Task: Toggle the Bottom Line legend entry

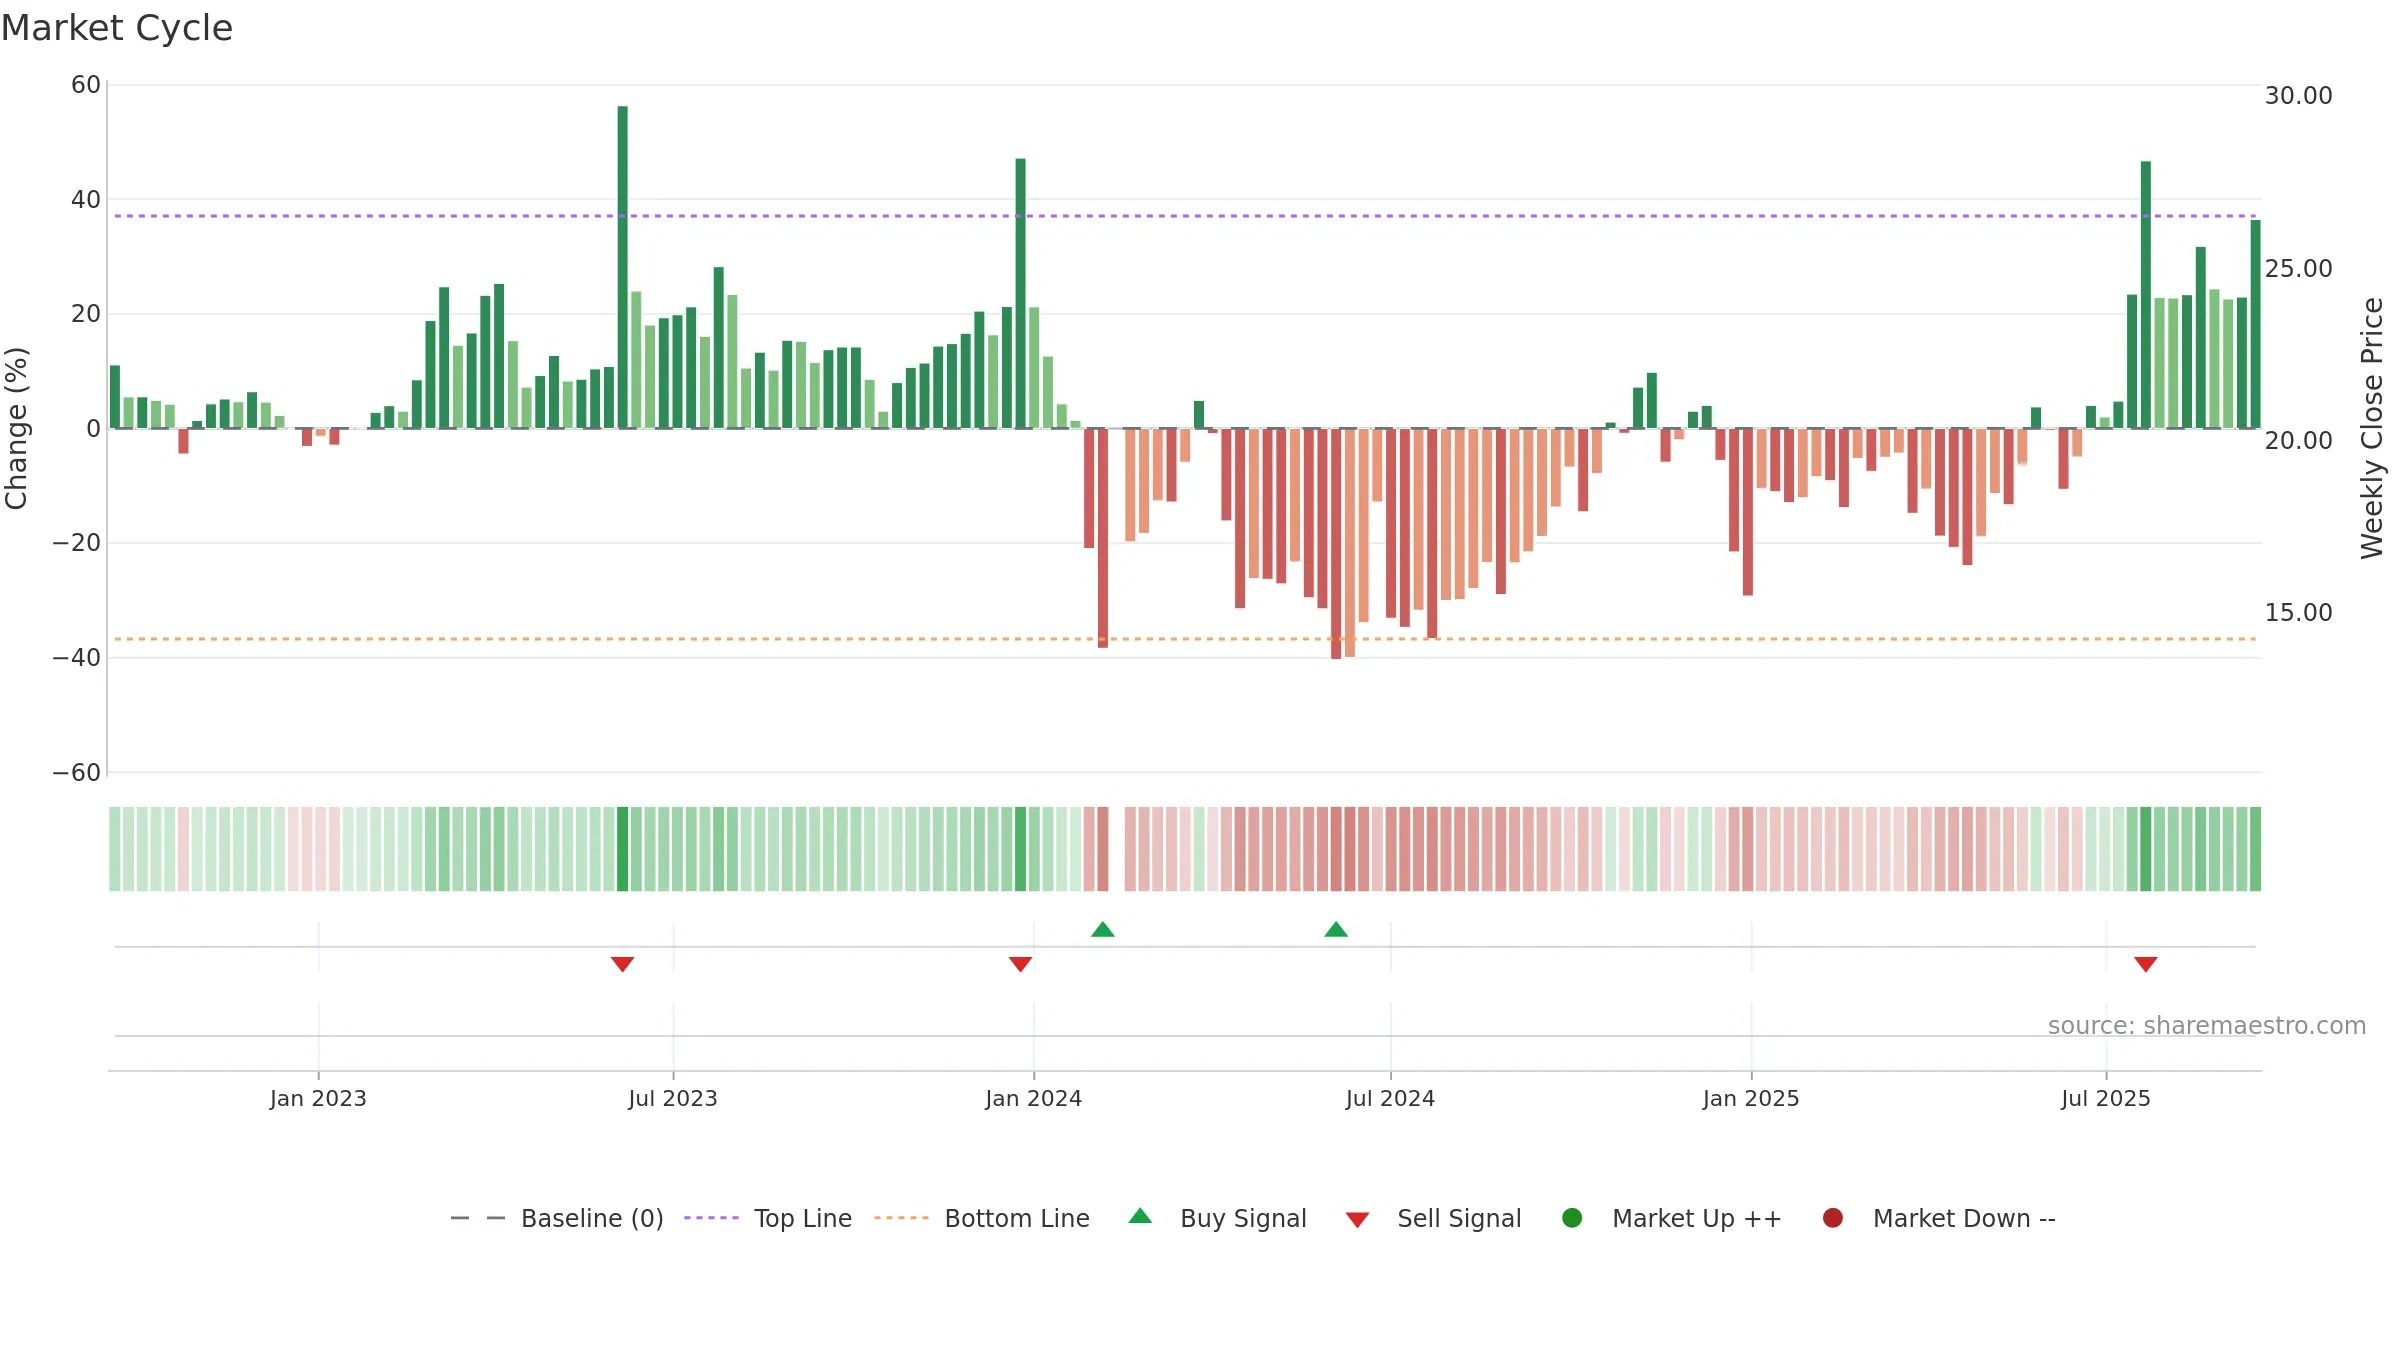Action: [x=981, y=1218]
